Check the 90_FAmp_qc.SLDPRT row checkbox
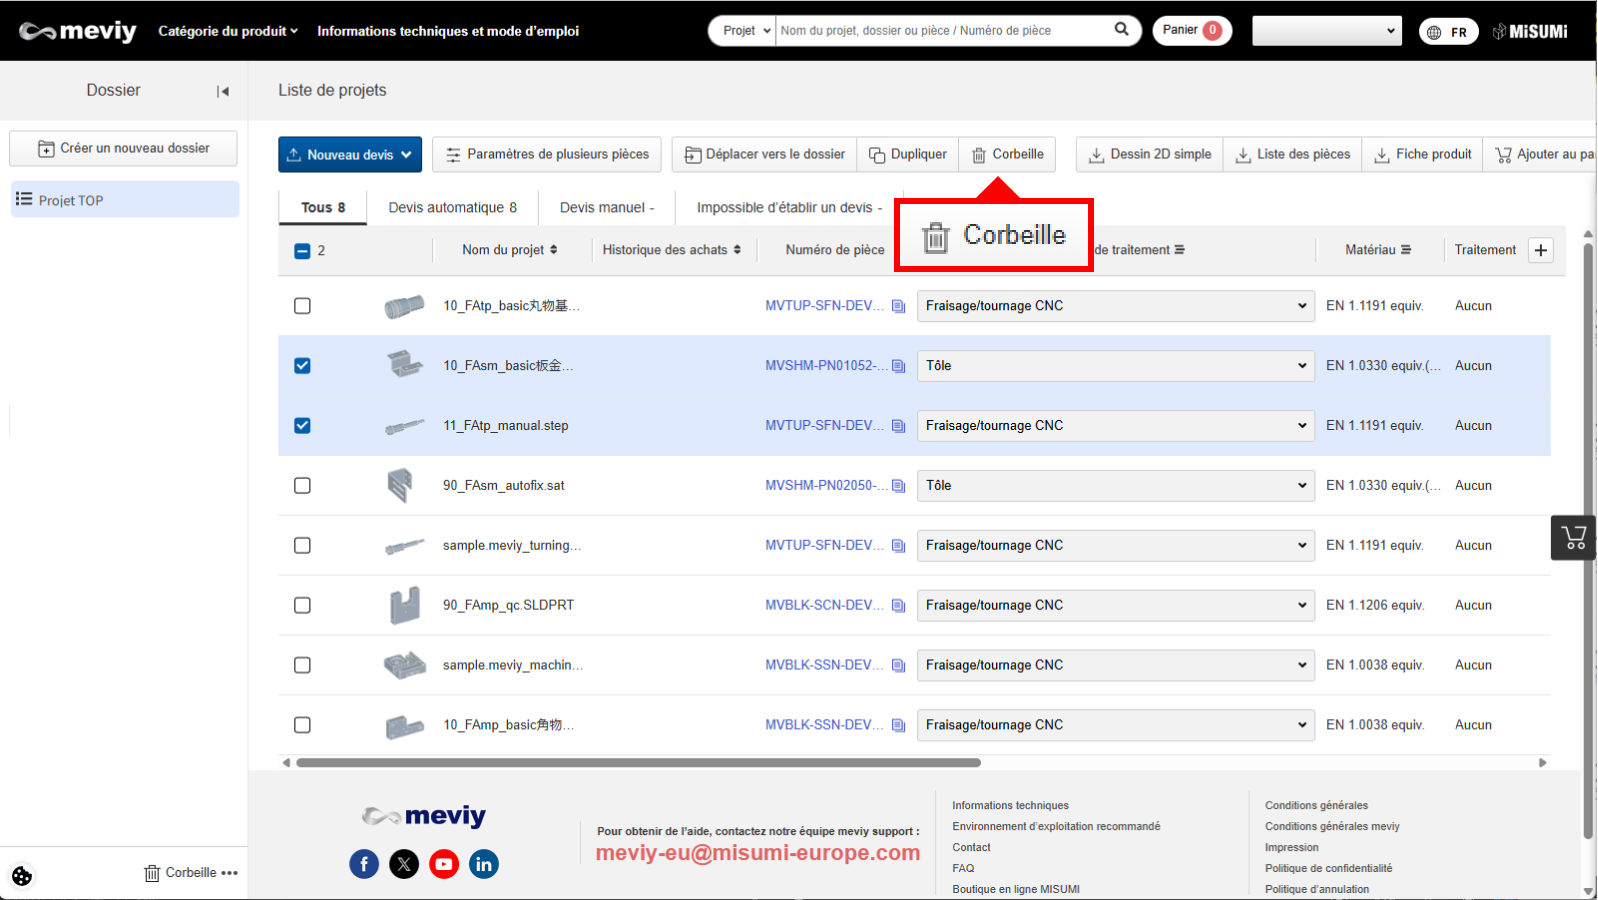The width and height of the screenshot is (1598, 900). 302,605
